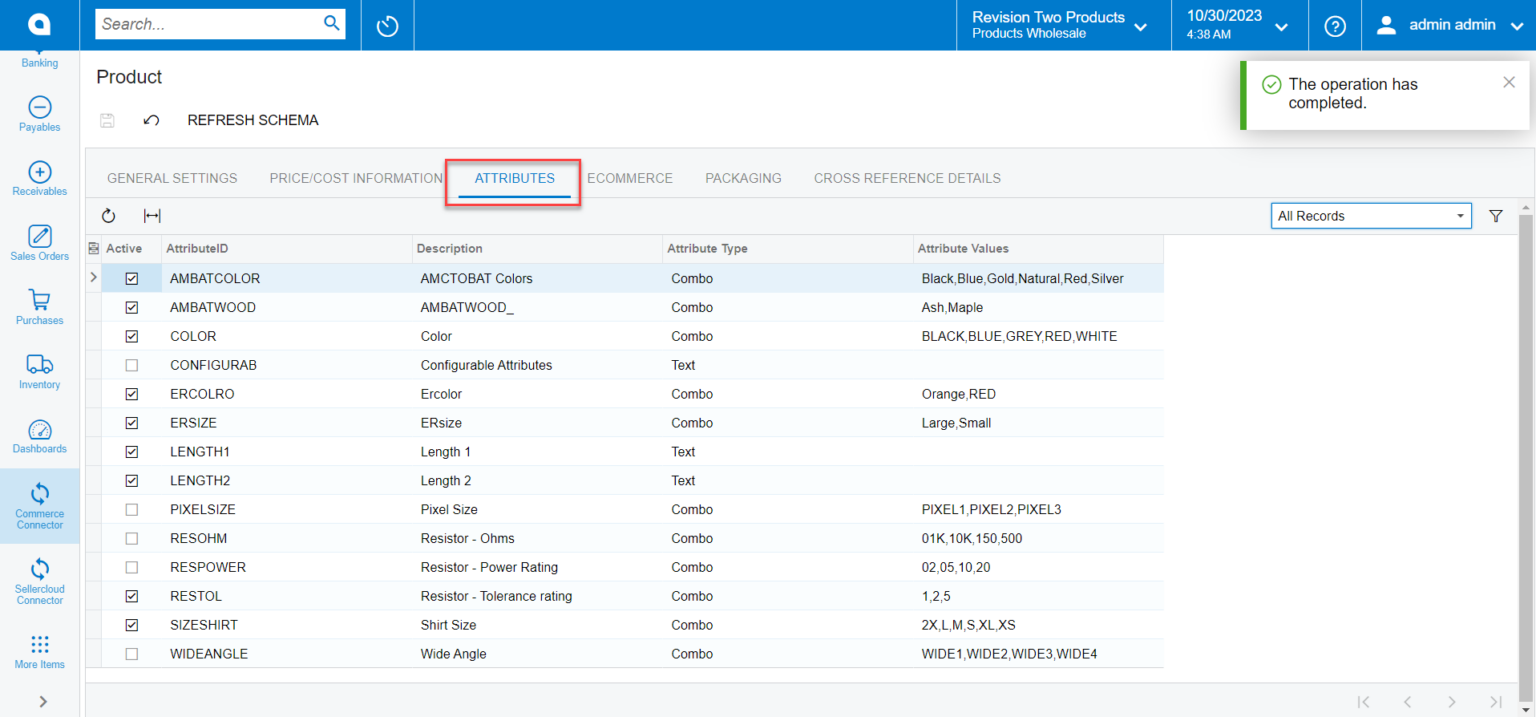Click the REFRESH SCHEMA button
1536x717 pixels.
tap(253, 120)
